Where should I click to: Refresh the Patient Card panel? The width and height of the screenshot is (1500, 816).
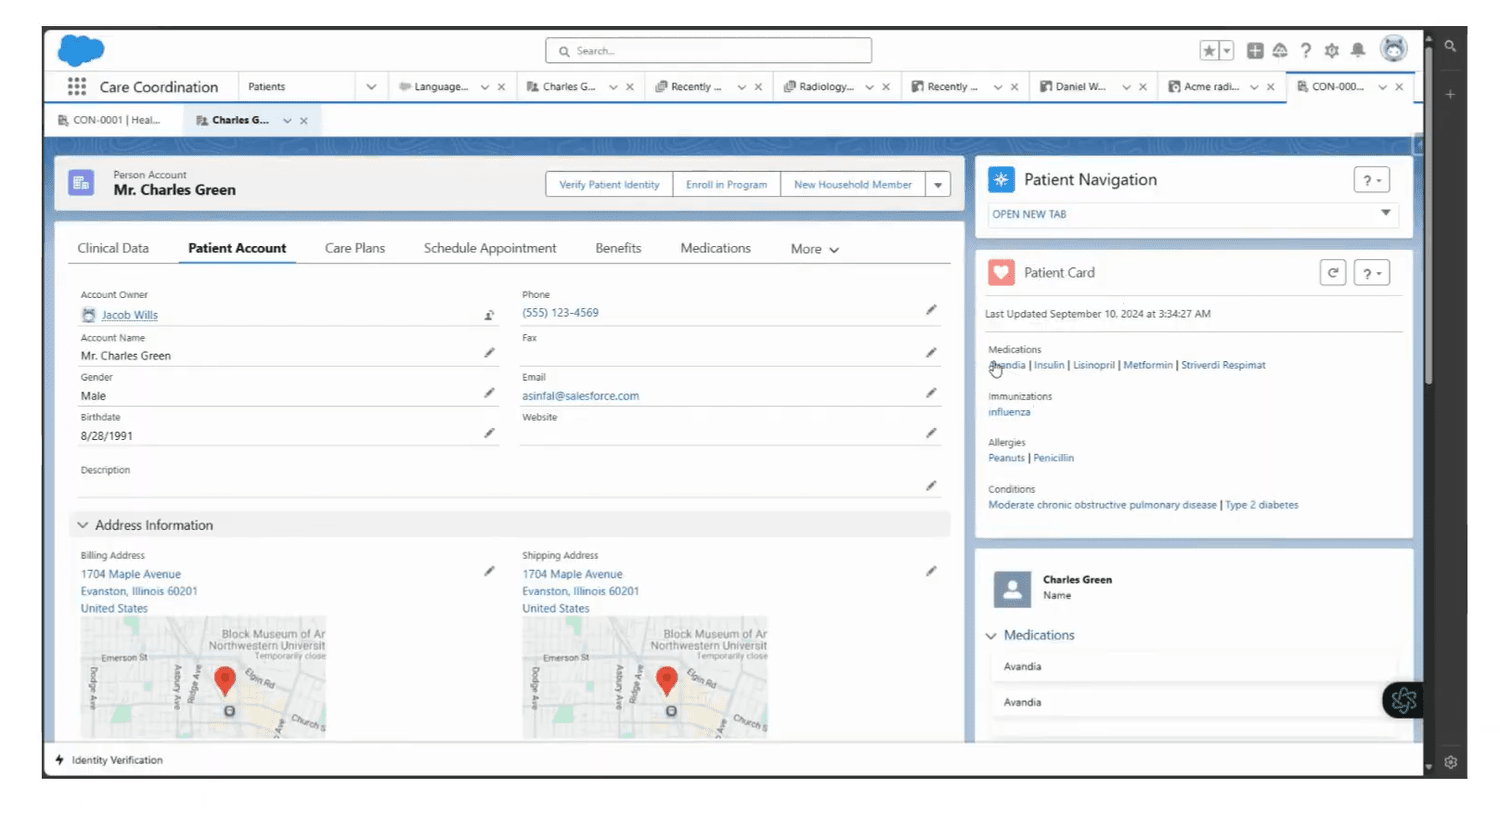(1332, 272)
